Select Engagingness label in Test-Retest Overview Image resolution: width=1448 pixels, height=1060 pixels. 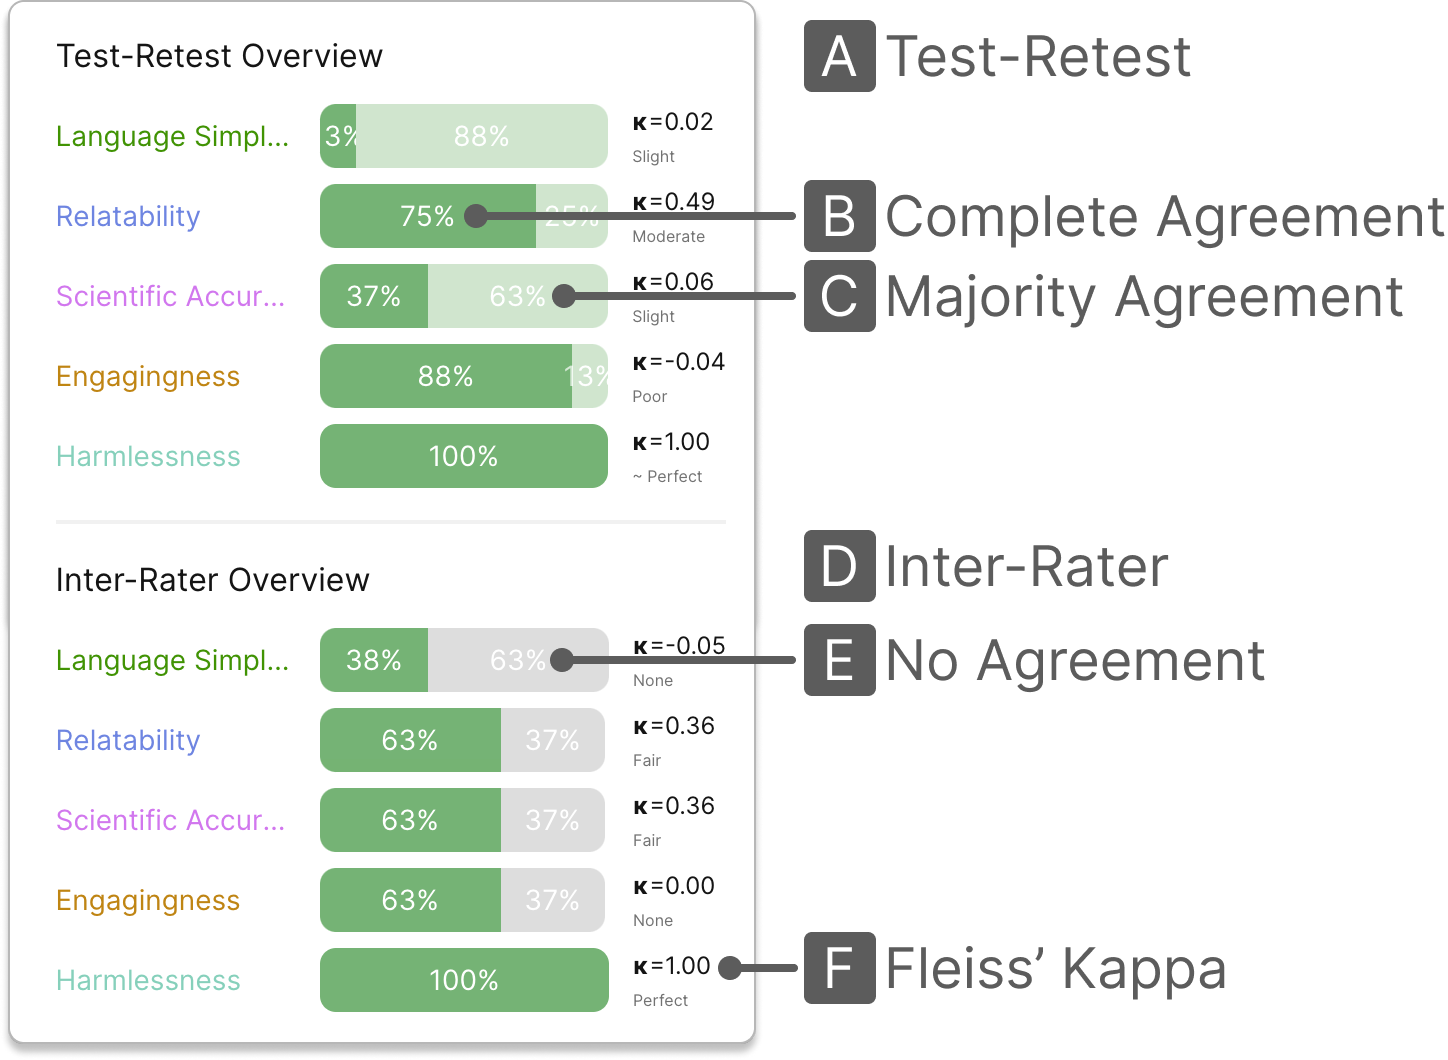coord(148,376)
